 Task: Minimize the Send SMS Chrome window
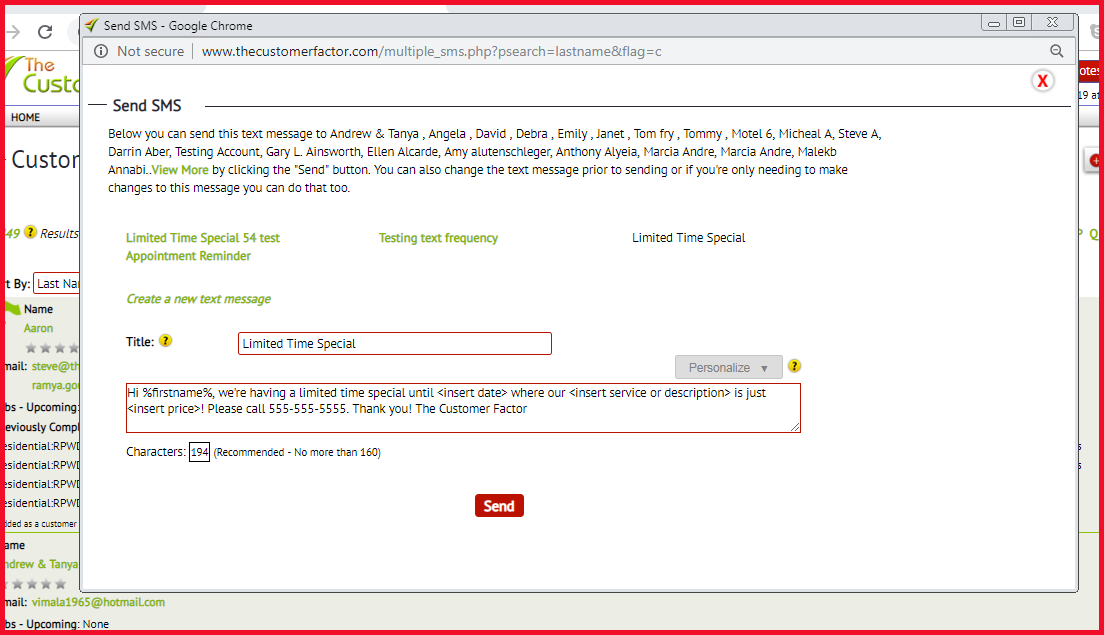[x=993, y=23]
